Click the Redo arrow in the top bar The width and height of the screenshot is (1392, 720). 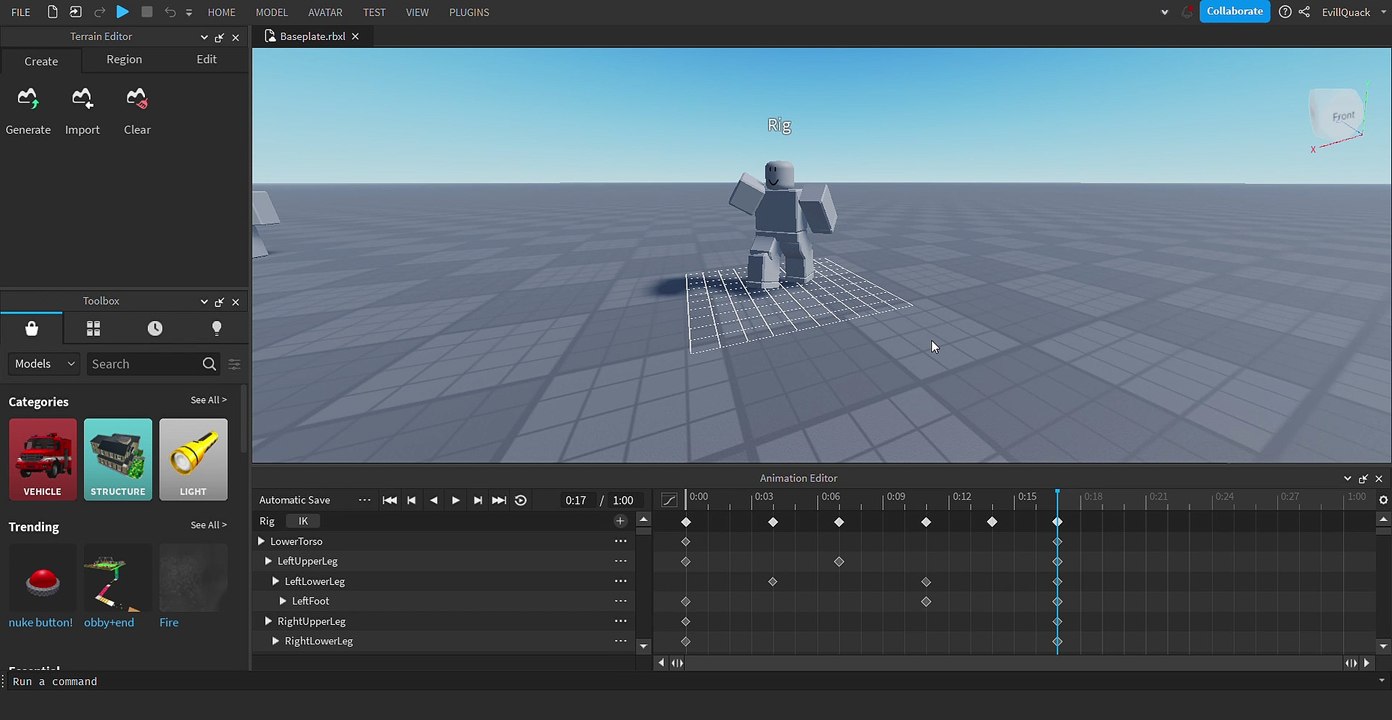(x=99, y=12)
